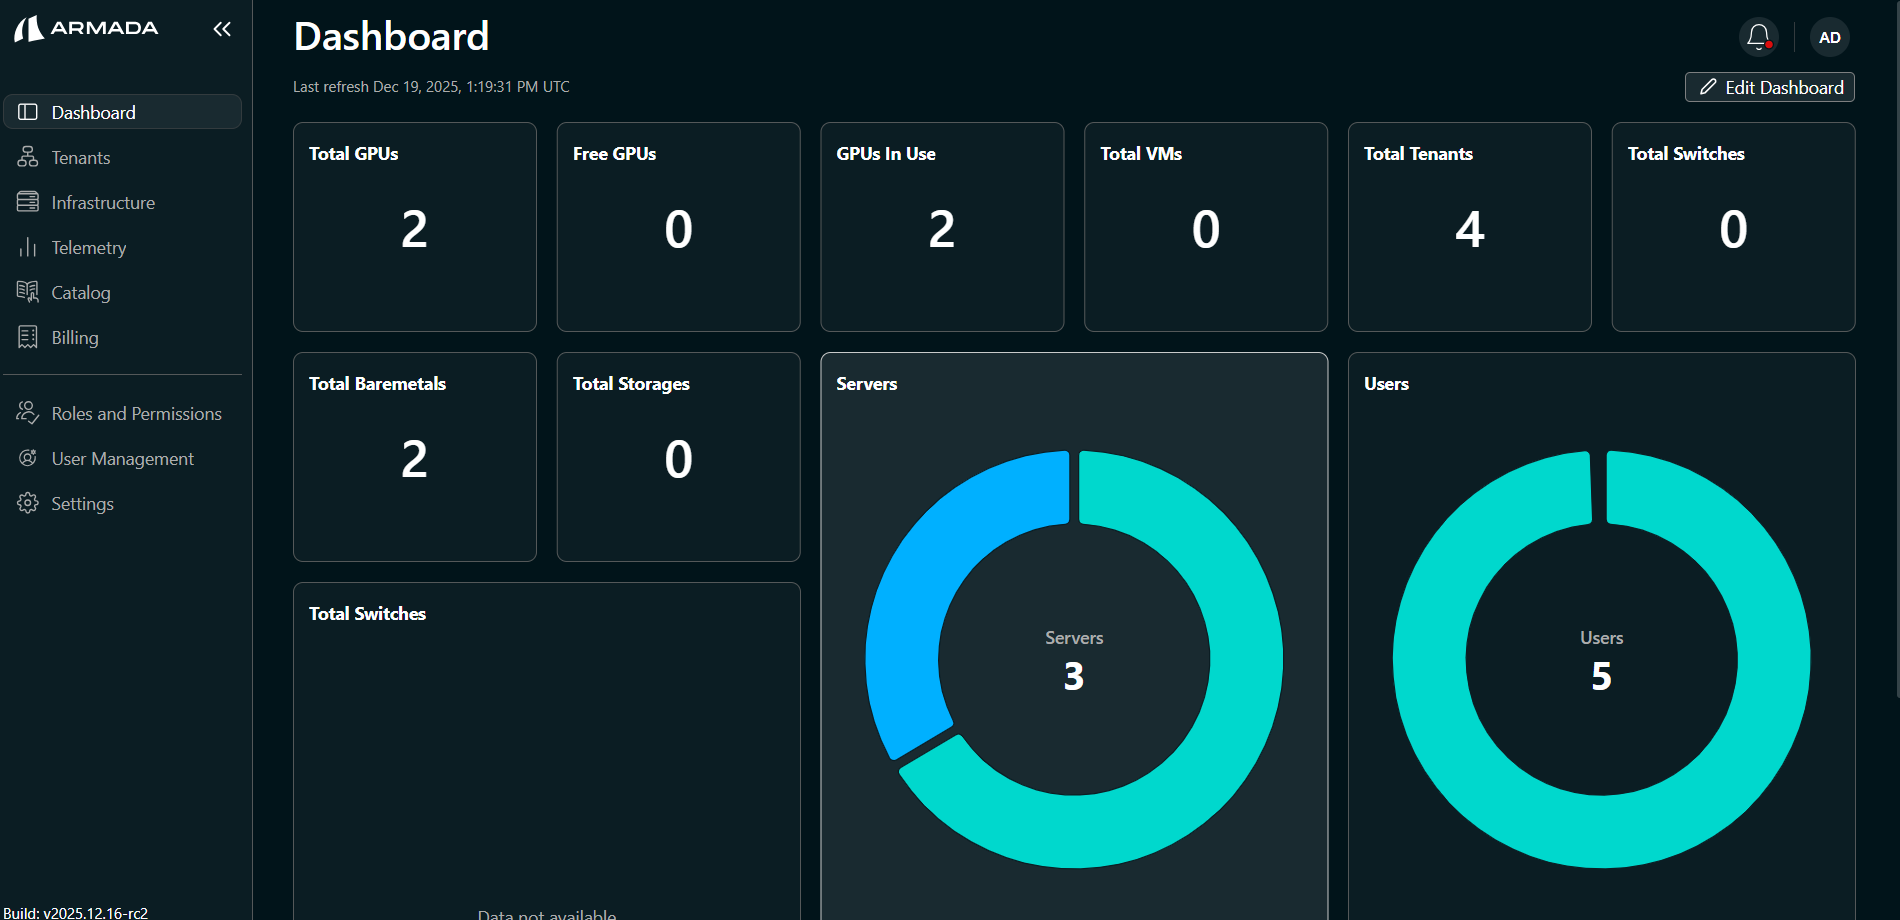Open the Dashboard icon in the sidebar
This screenshot has width=1900, height=920.
tap(28, 111)
